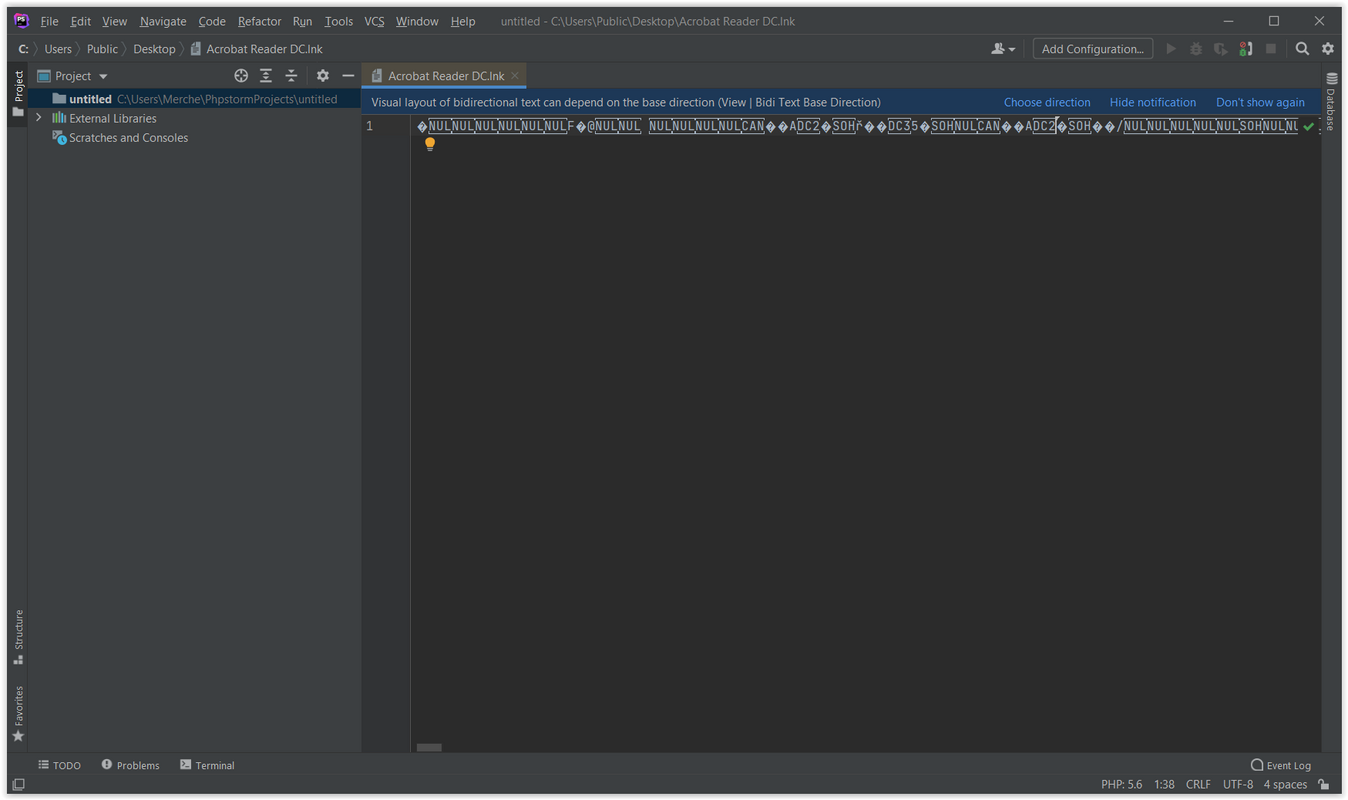This screenshot has height=800, width=1348.
Task: Open the Terminal tool window
Action: pyautogui.click(x=207, y=765)
